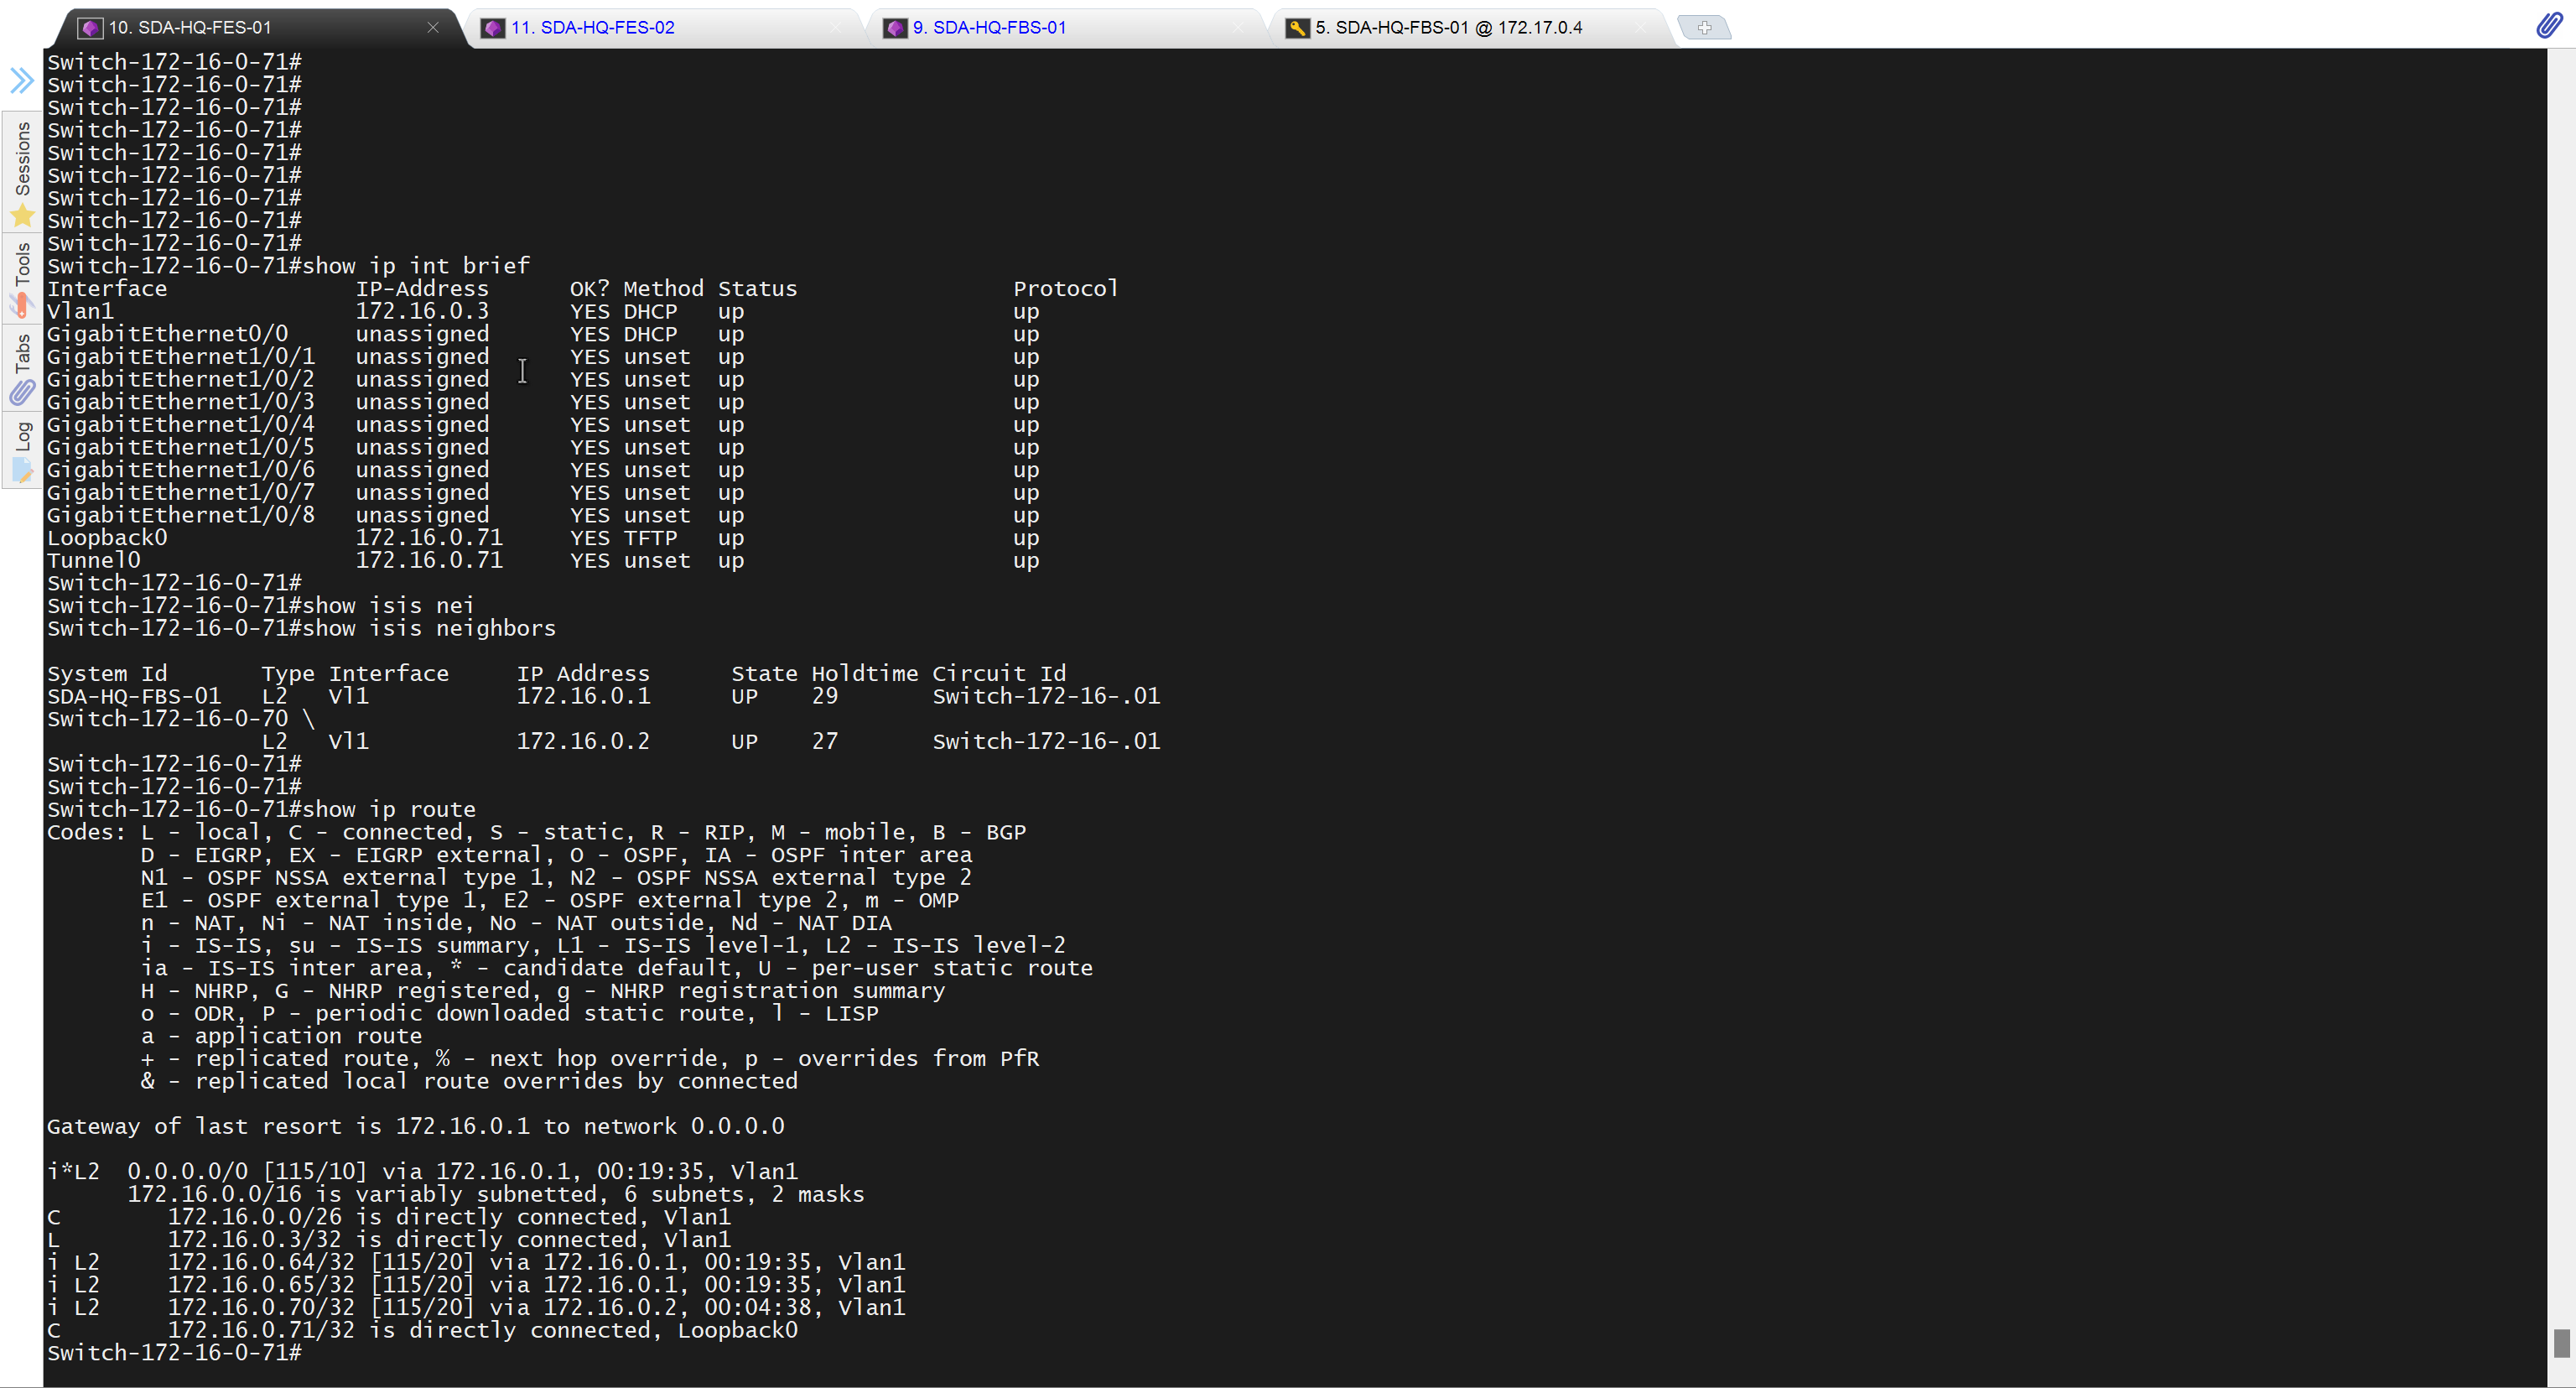This screenshot has width=2576, height=1388.
Task: Click the purple session icon on tab 11
Action: [493, 28]
